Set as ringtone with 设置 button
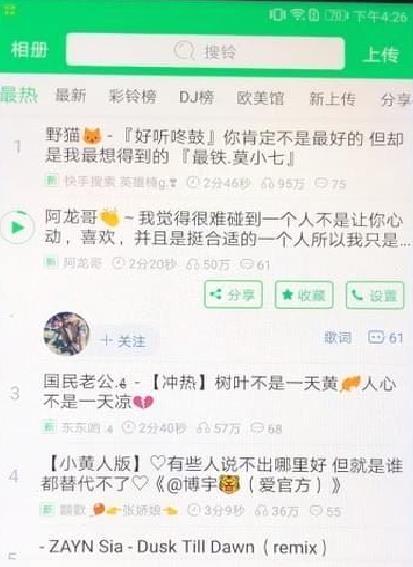413x567 pixels. 375,295
